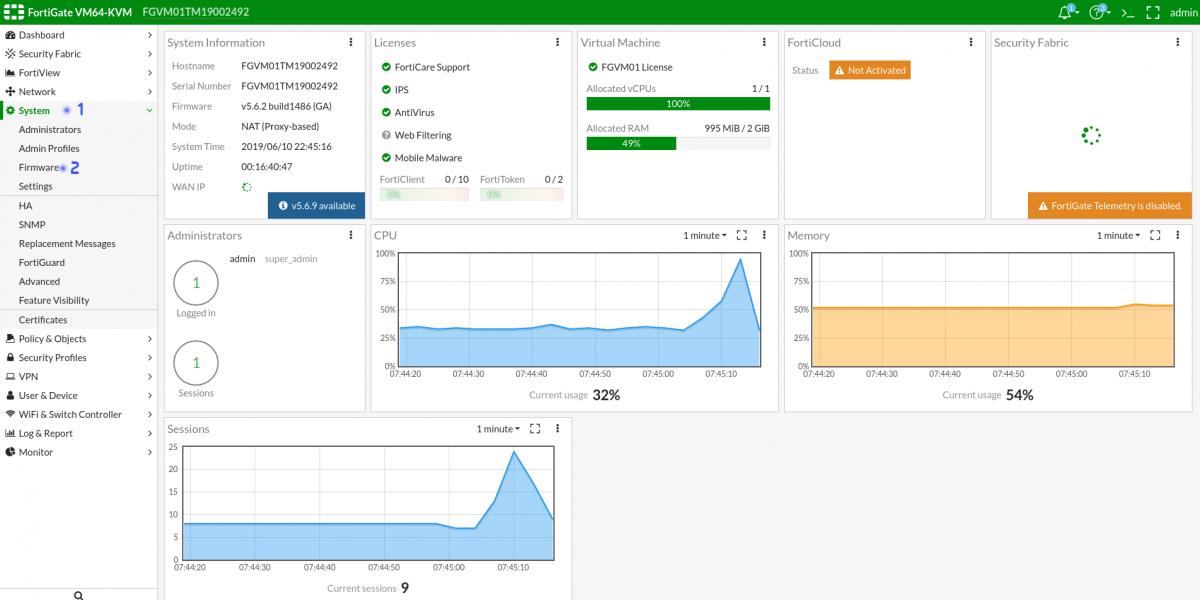The height and width of the screenshot is (600, 1200).
Task: Click the FortiGate Telemetry is disabled warning
Action: pyautogui.click(x=1110, y=206)
